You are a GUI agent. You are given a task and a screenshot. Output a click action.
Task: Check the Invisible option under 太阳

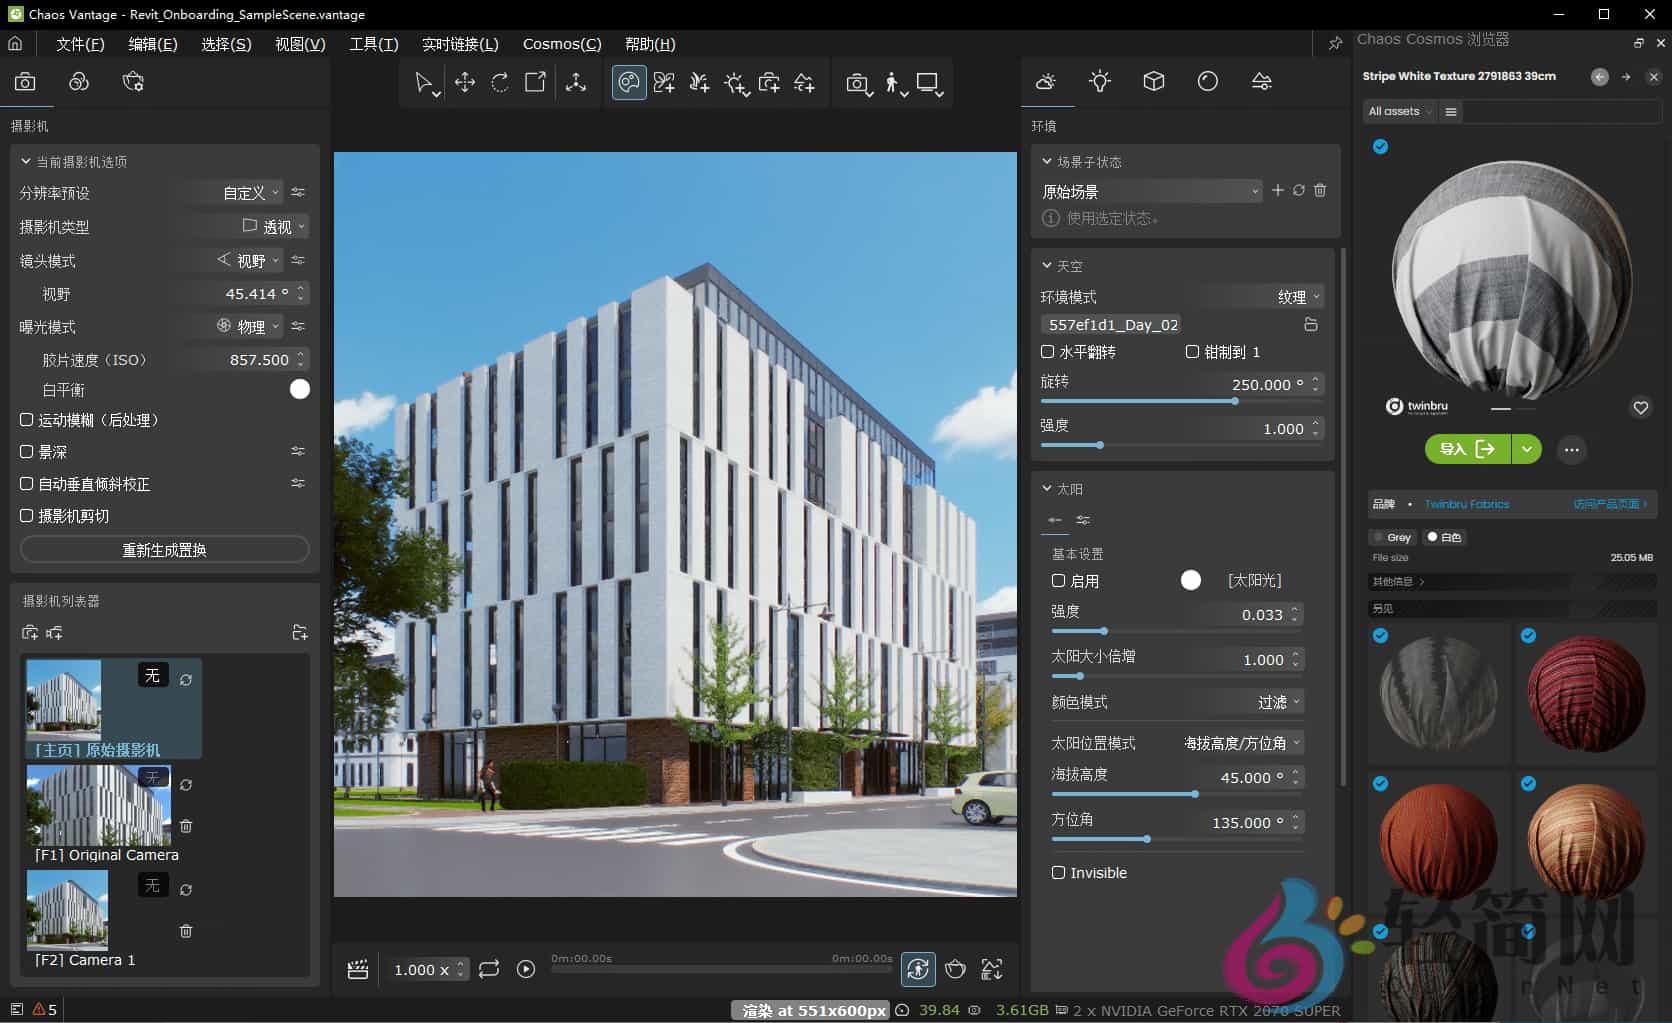click(x=1058, y=872)
